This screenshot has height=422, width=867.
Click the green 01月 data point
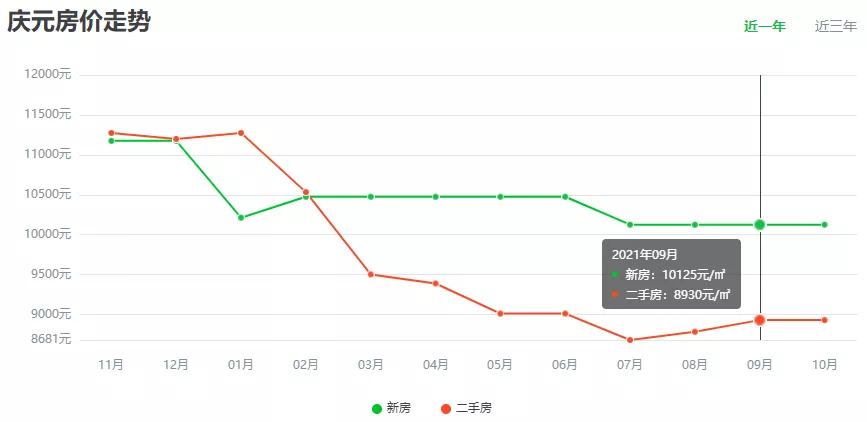click(x=241, y=218)
